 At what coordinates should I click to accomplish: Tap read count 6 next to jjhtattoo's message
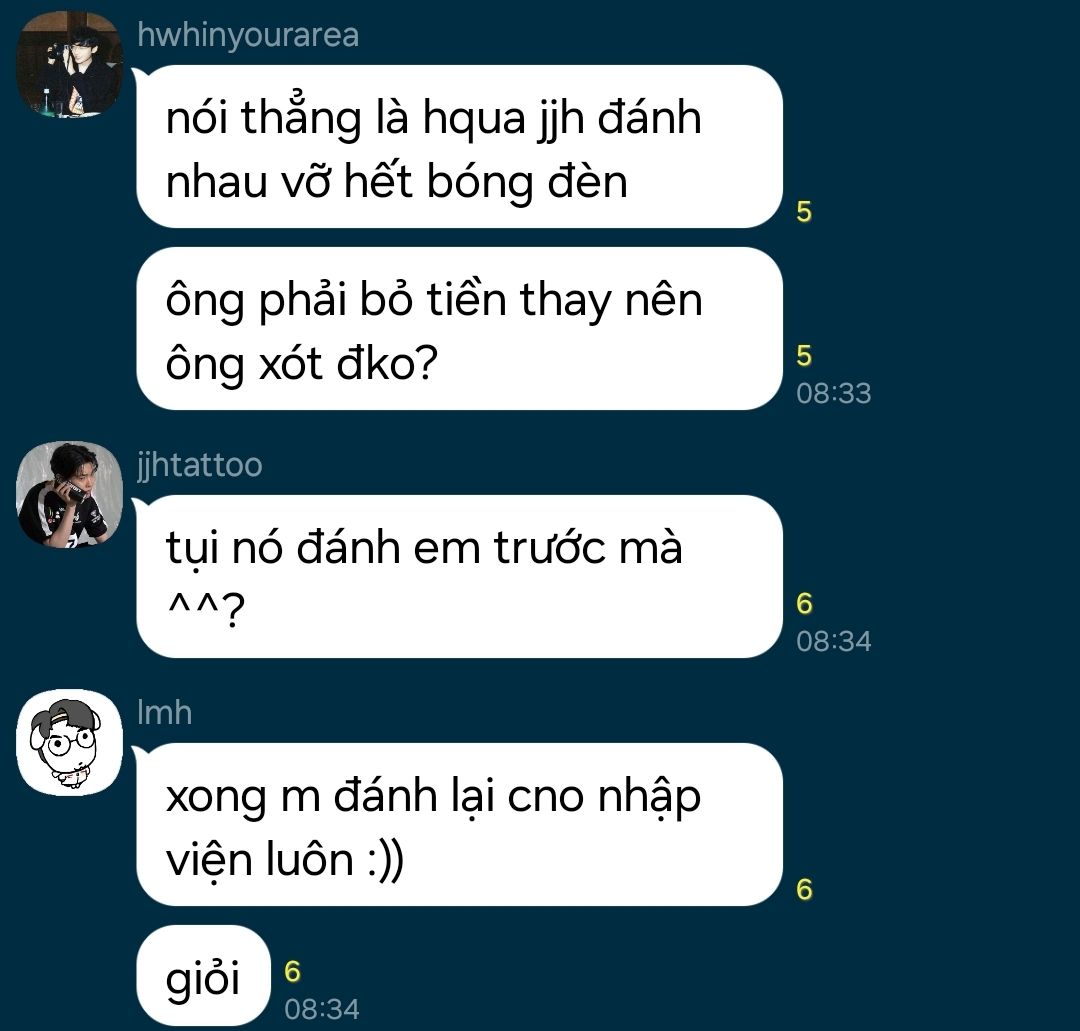tap(804, 603)
